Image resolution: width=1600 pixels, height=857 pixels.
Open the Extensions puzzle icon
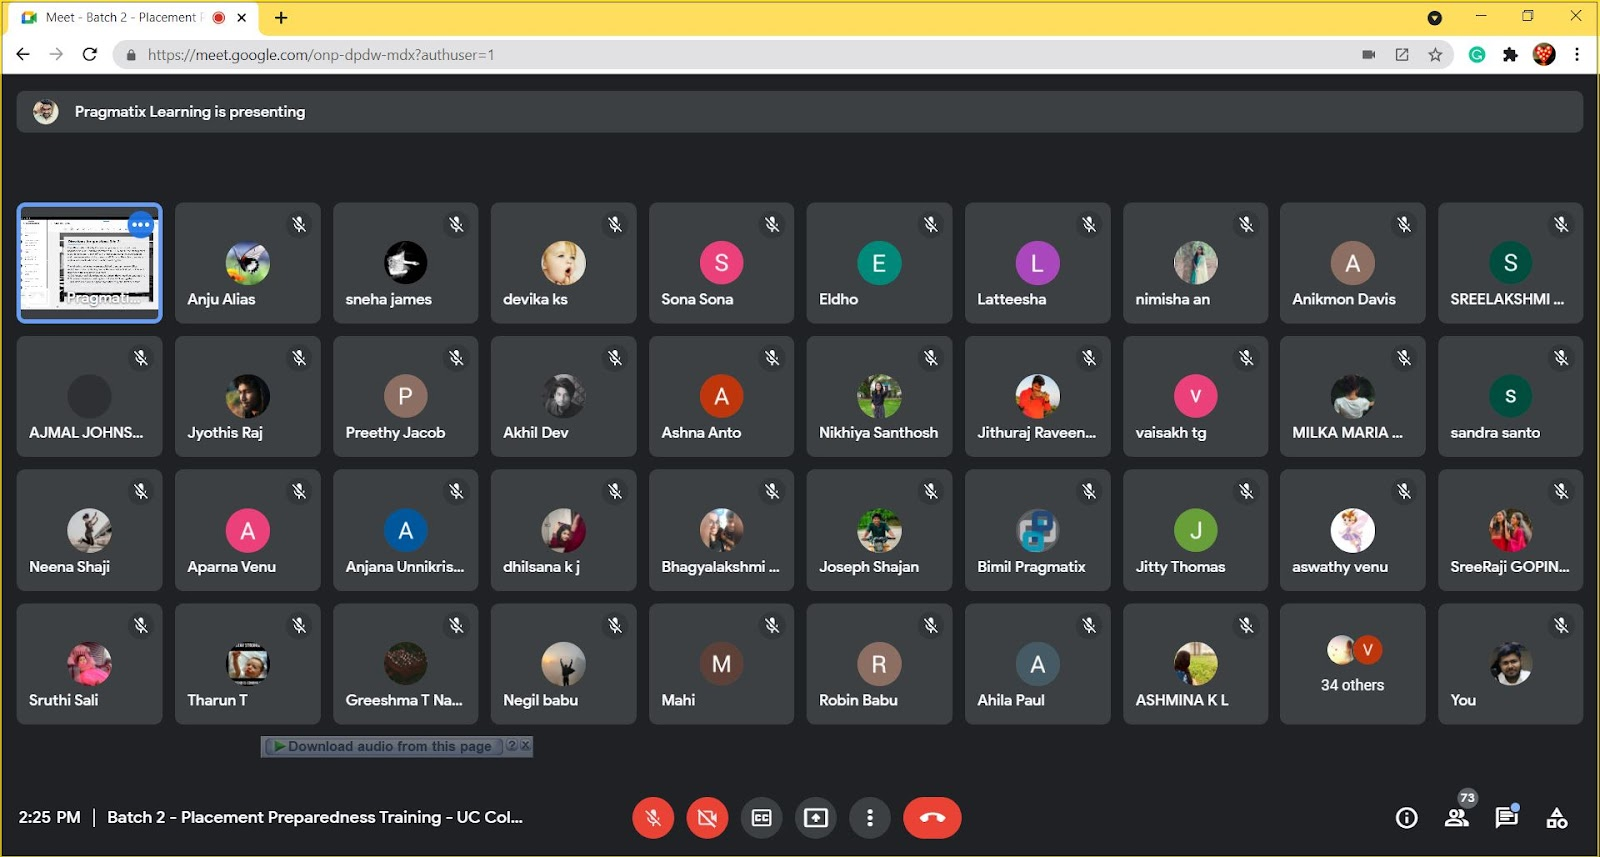click(x=1510, y=55)
